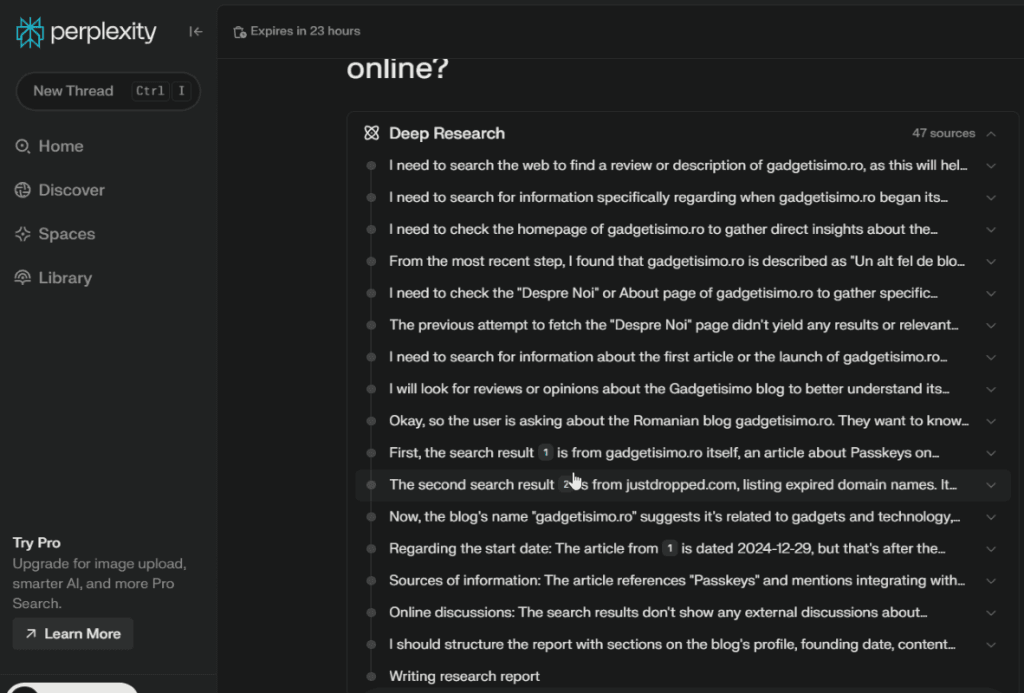The image size is (1024, 693).
Task: Expand step 'check the homepage of gadgetisimo.ro'
Action: [x=991, y=230]
